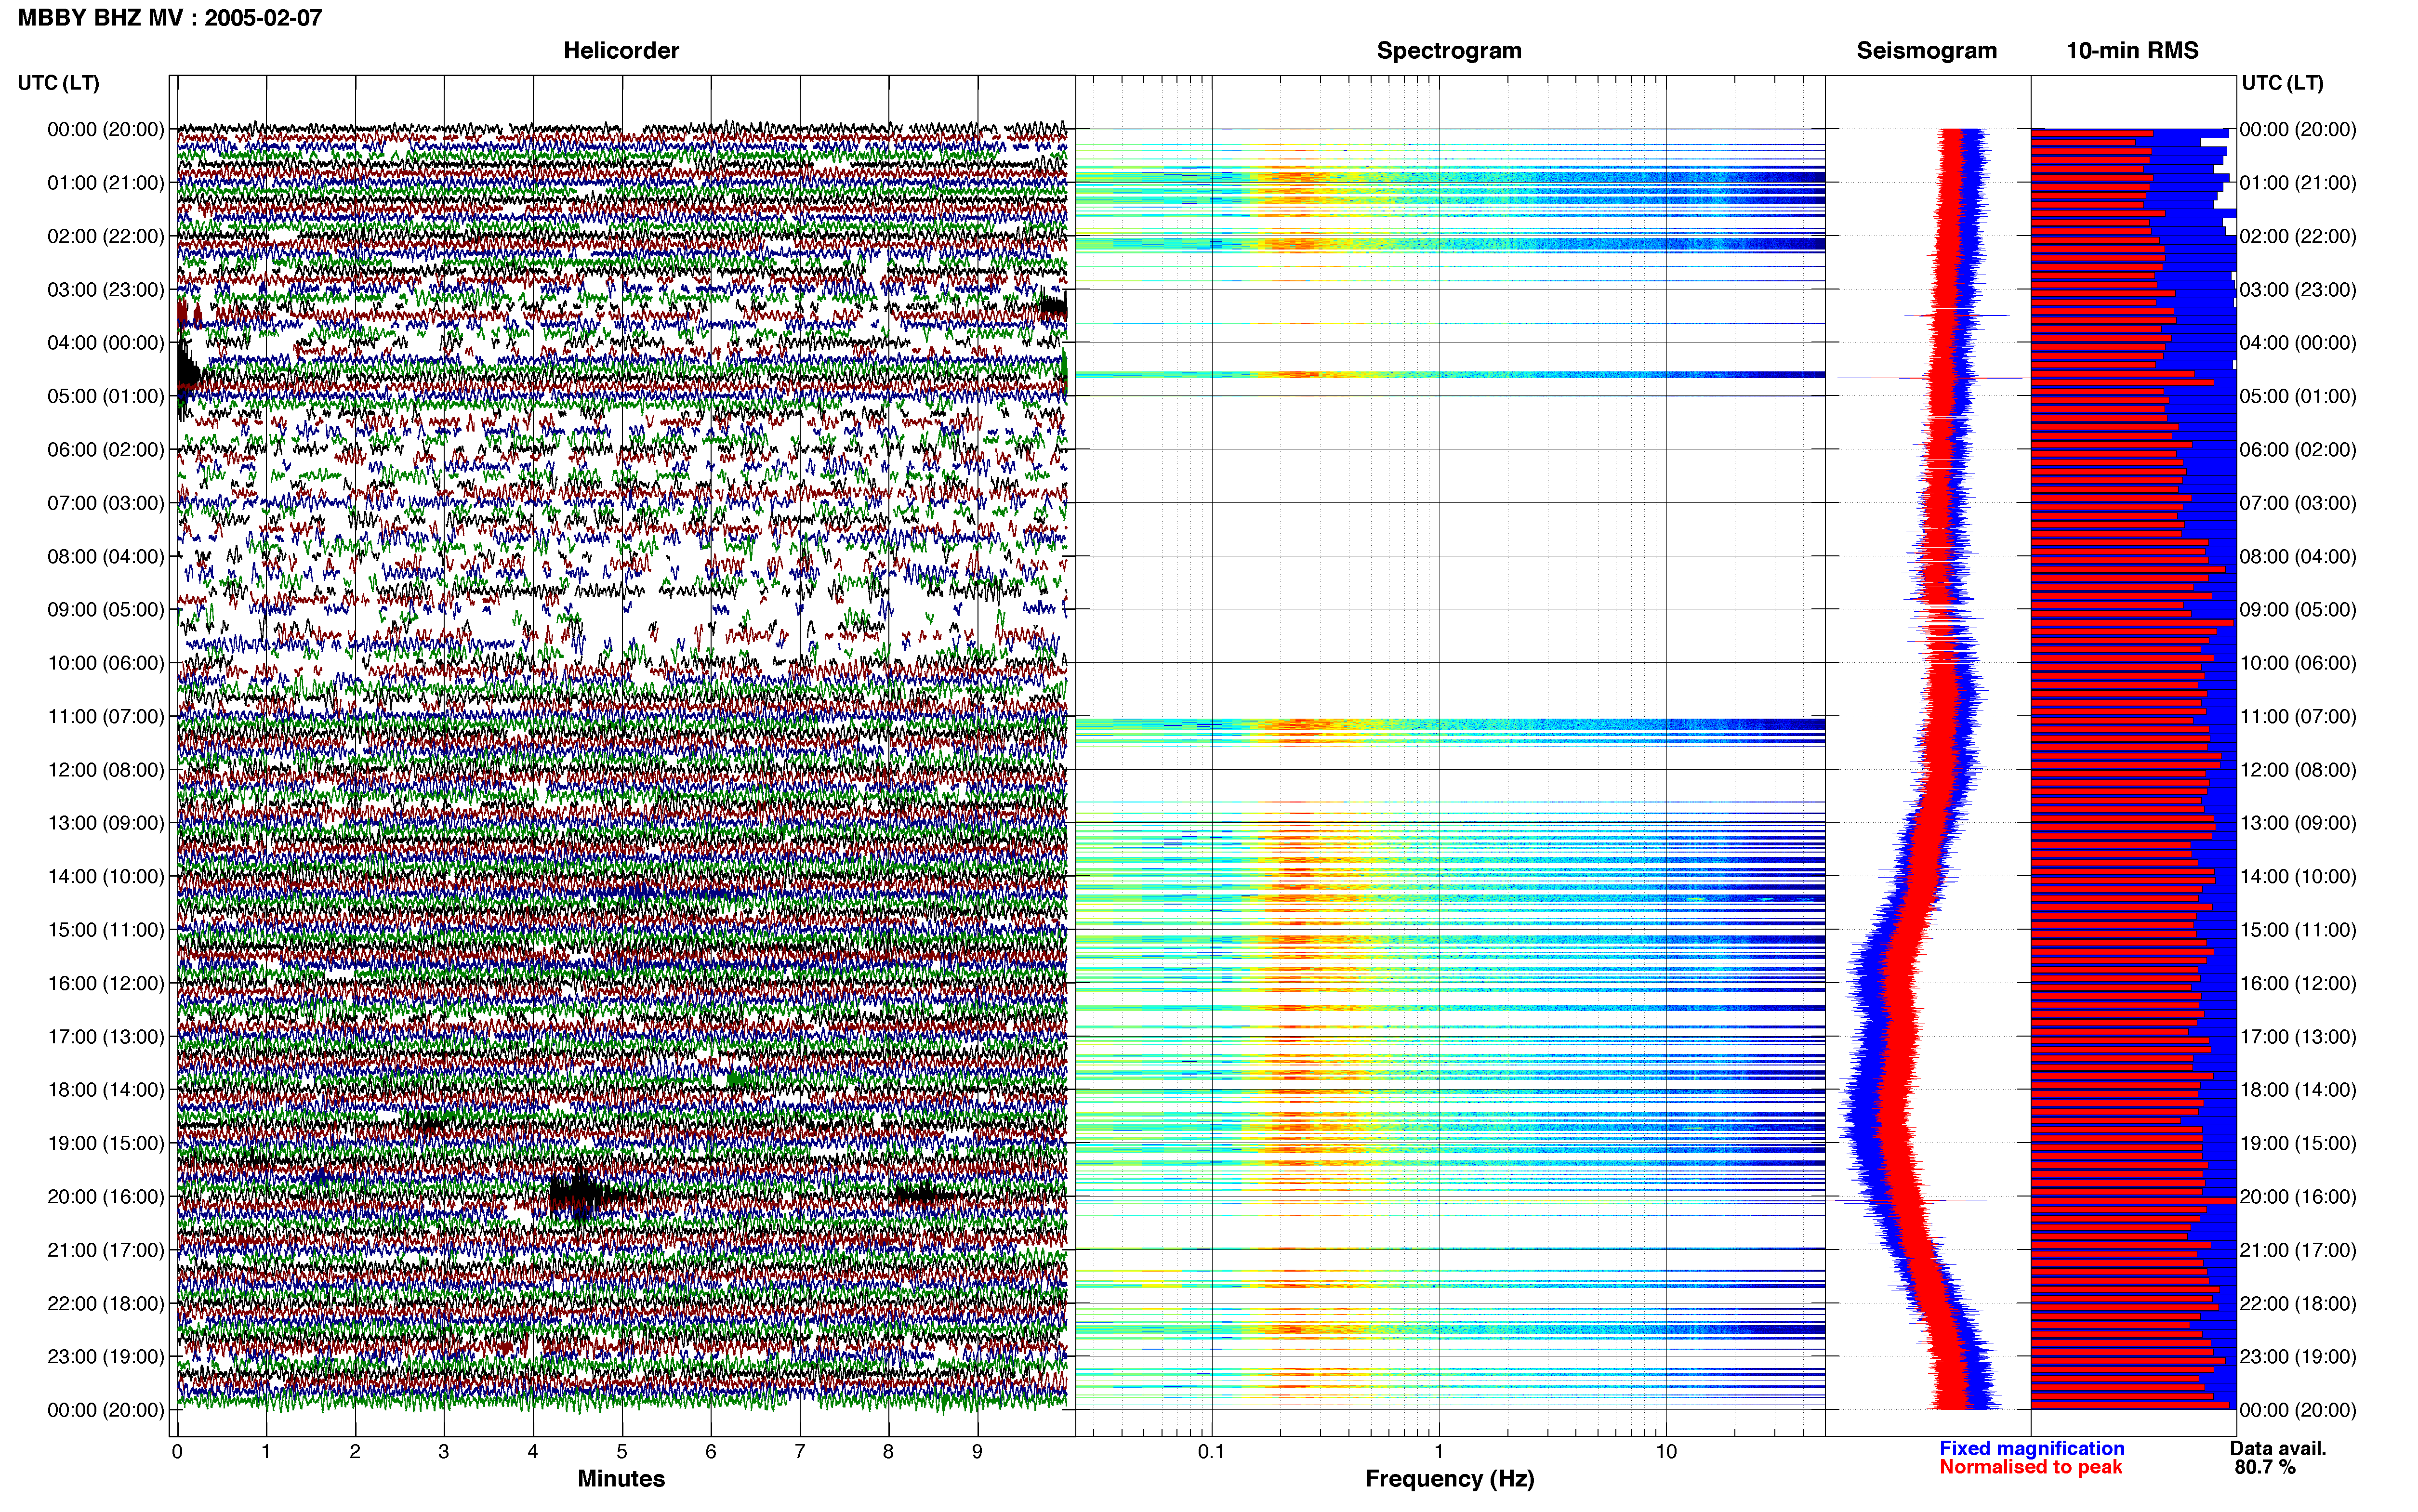This screenshot has height=1512, width=2418.
Task: Click the right 06:00 (02:00) time label
Action: point(2298,449)
